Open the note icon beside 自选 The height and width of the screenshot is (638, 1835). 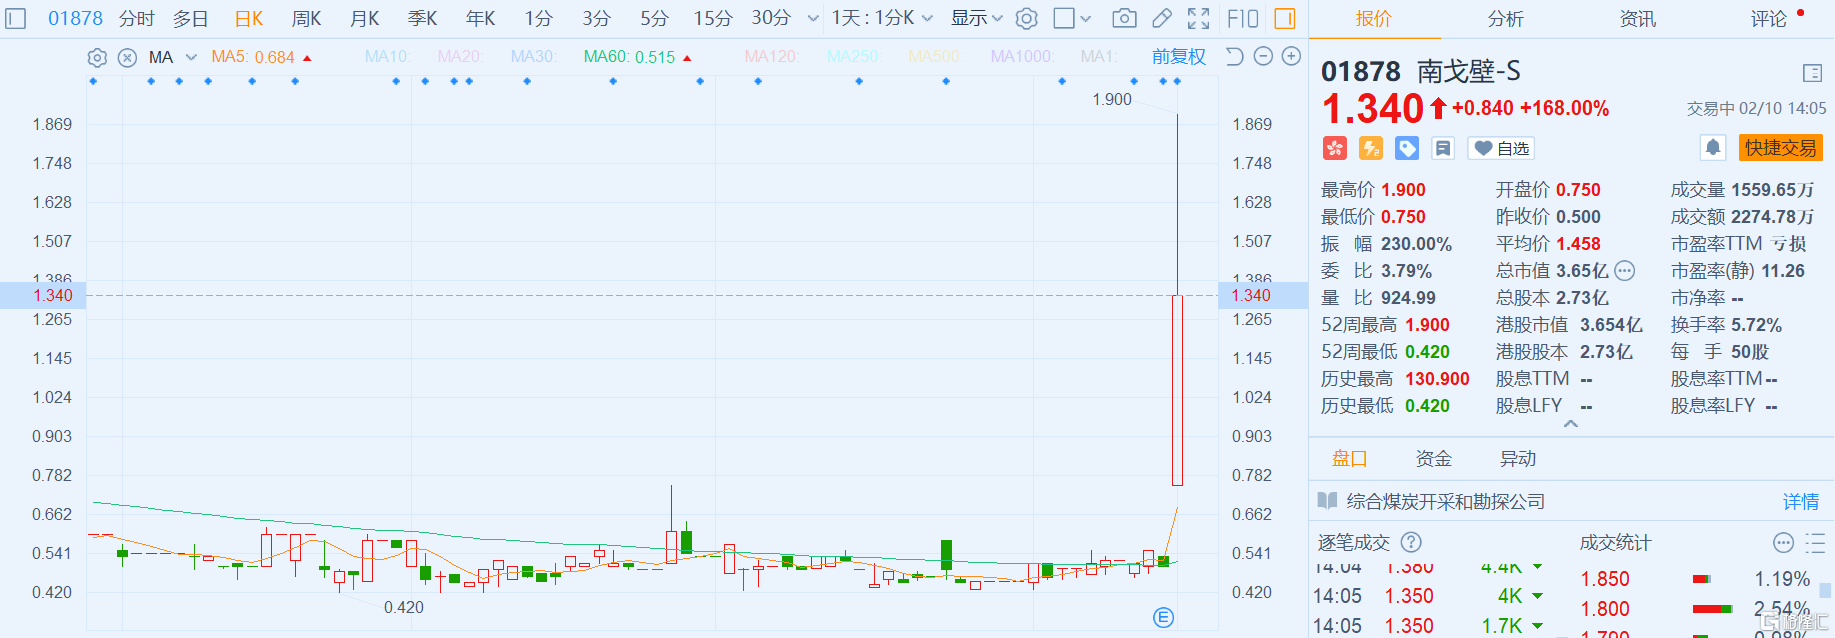(1443, 148)
